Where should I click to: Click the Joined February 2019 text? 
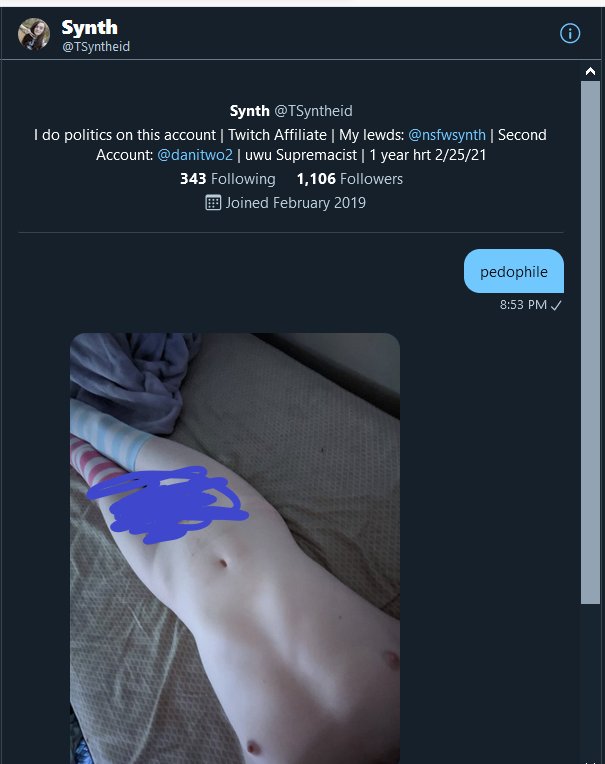pos(295,203)
